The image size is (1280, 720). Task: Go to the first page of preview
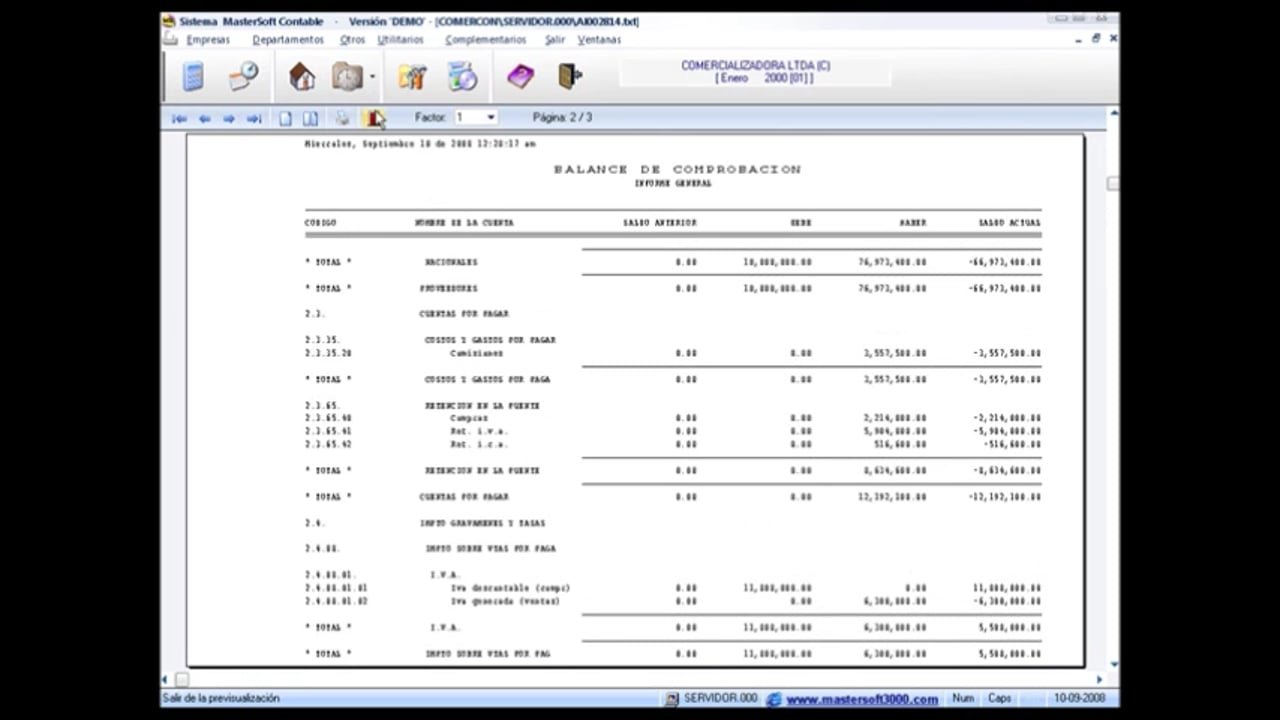click(179, 118)
